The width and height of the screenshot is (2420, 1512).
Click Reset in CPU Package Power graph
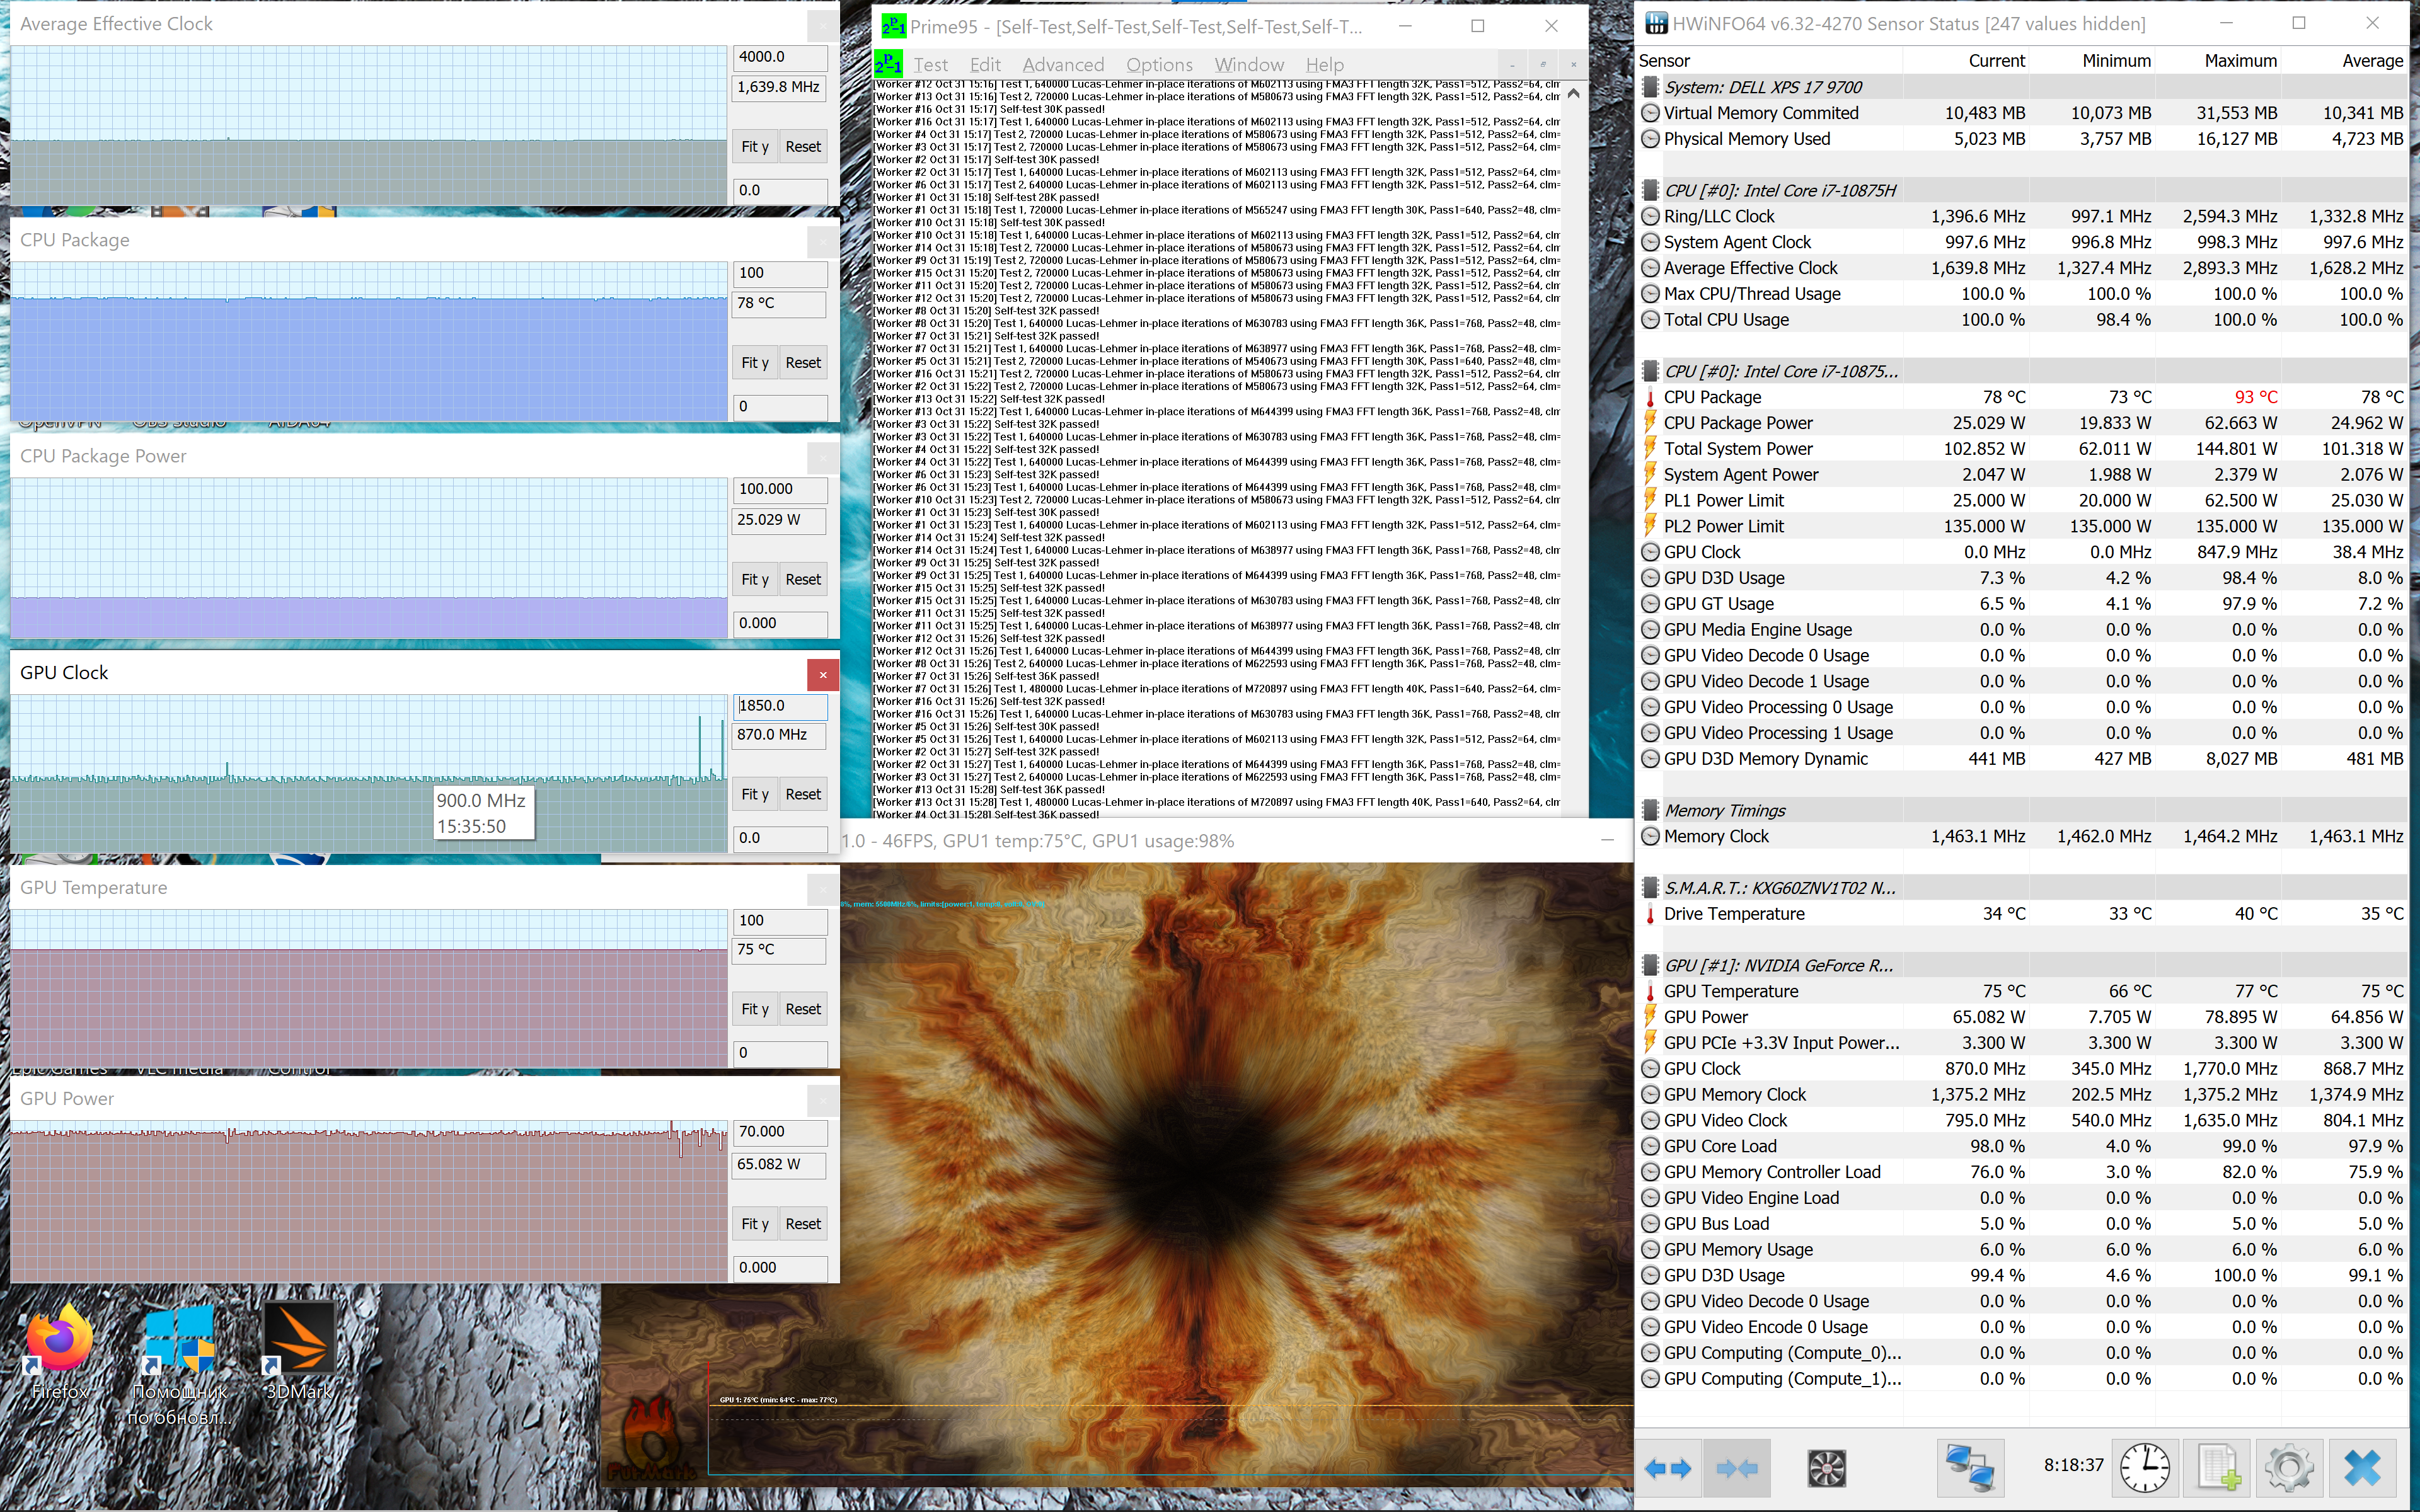coord(803,580)
